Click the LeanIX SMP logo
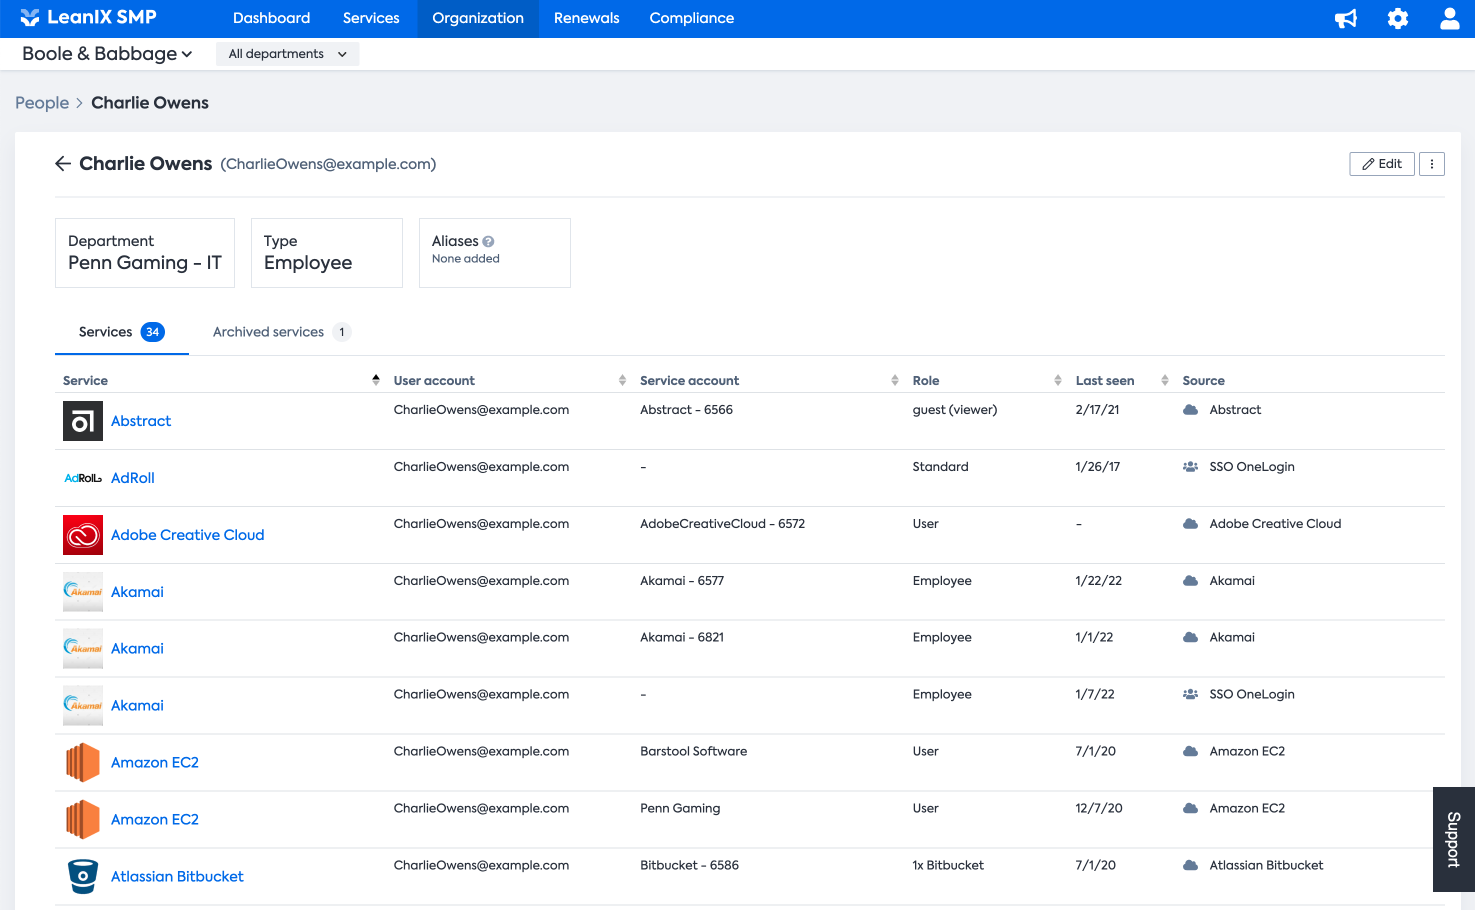The width and height of the screenshot is (1475, 910). (88, 17)
